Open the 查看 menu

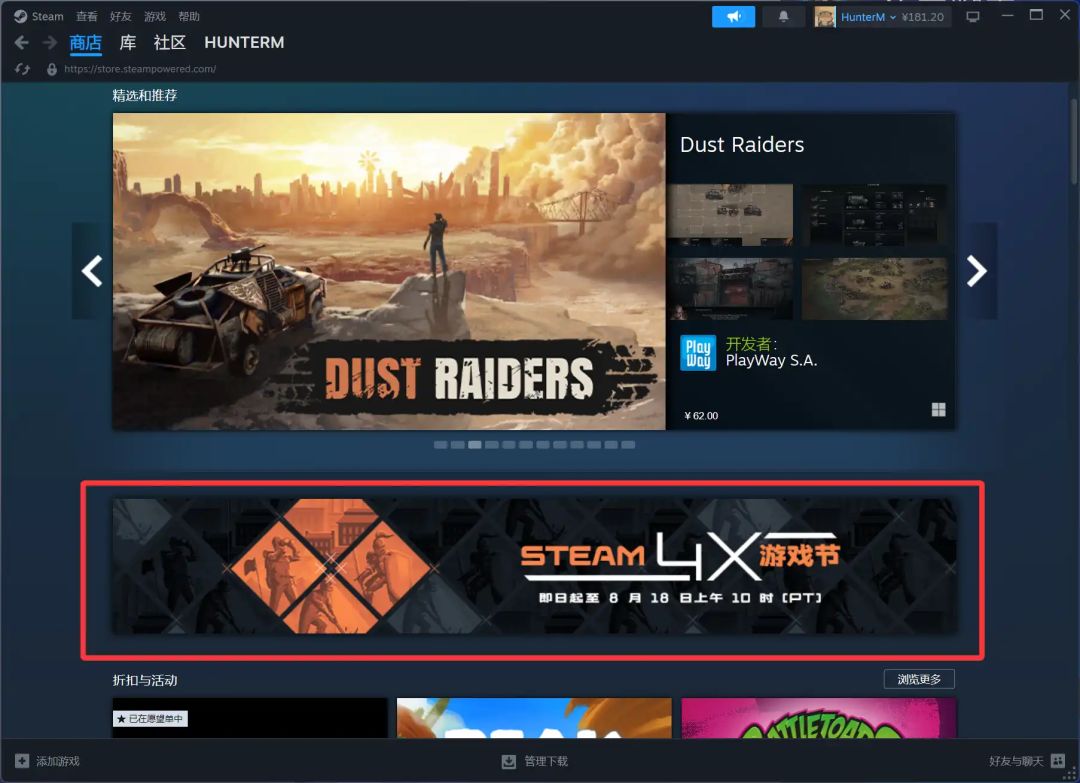(x=87, y=17)
